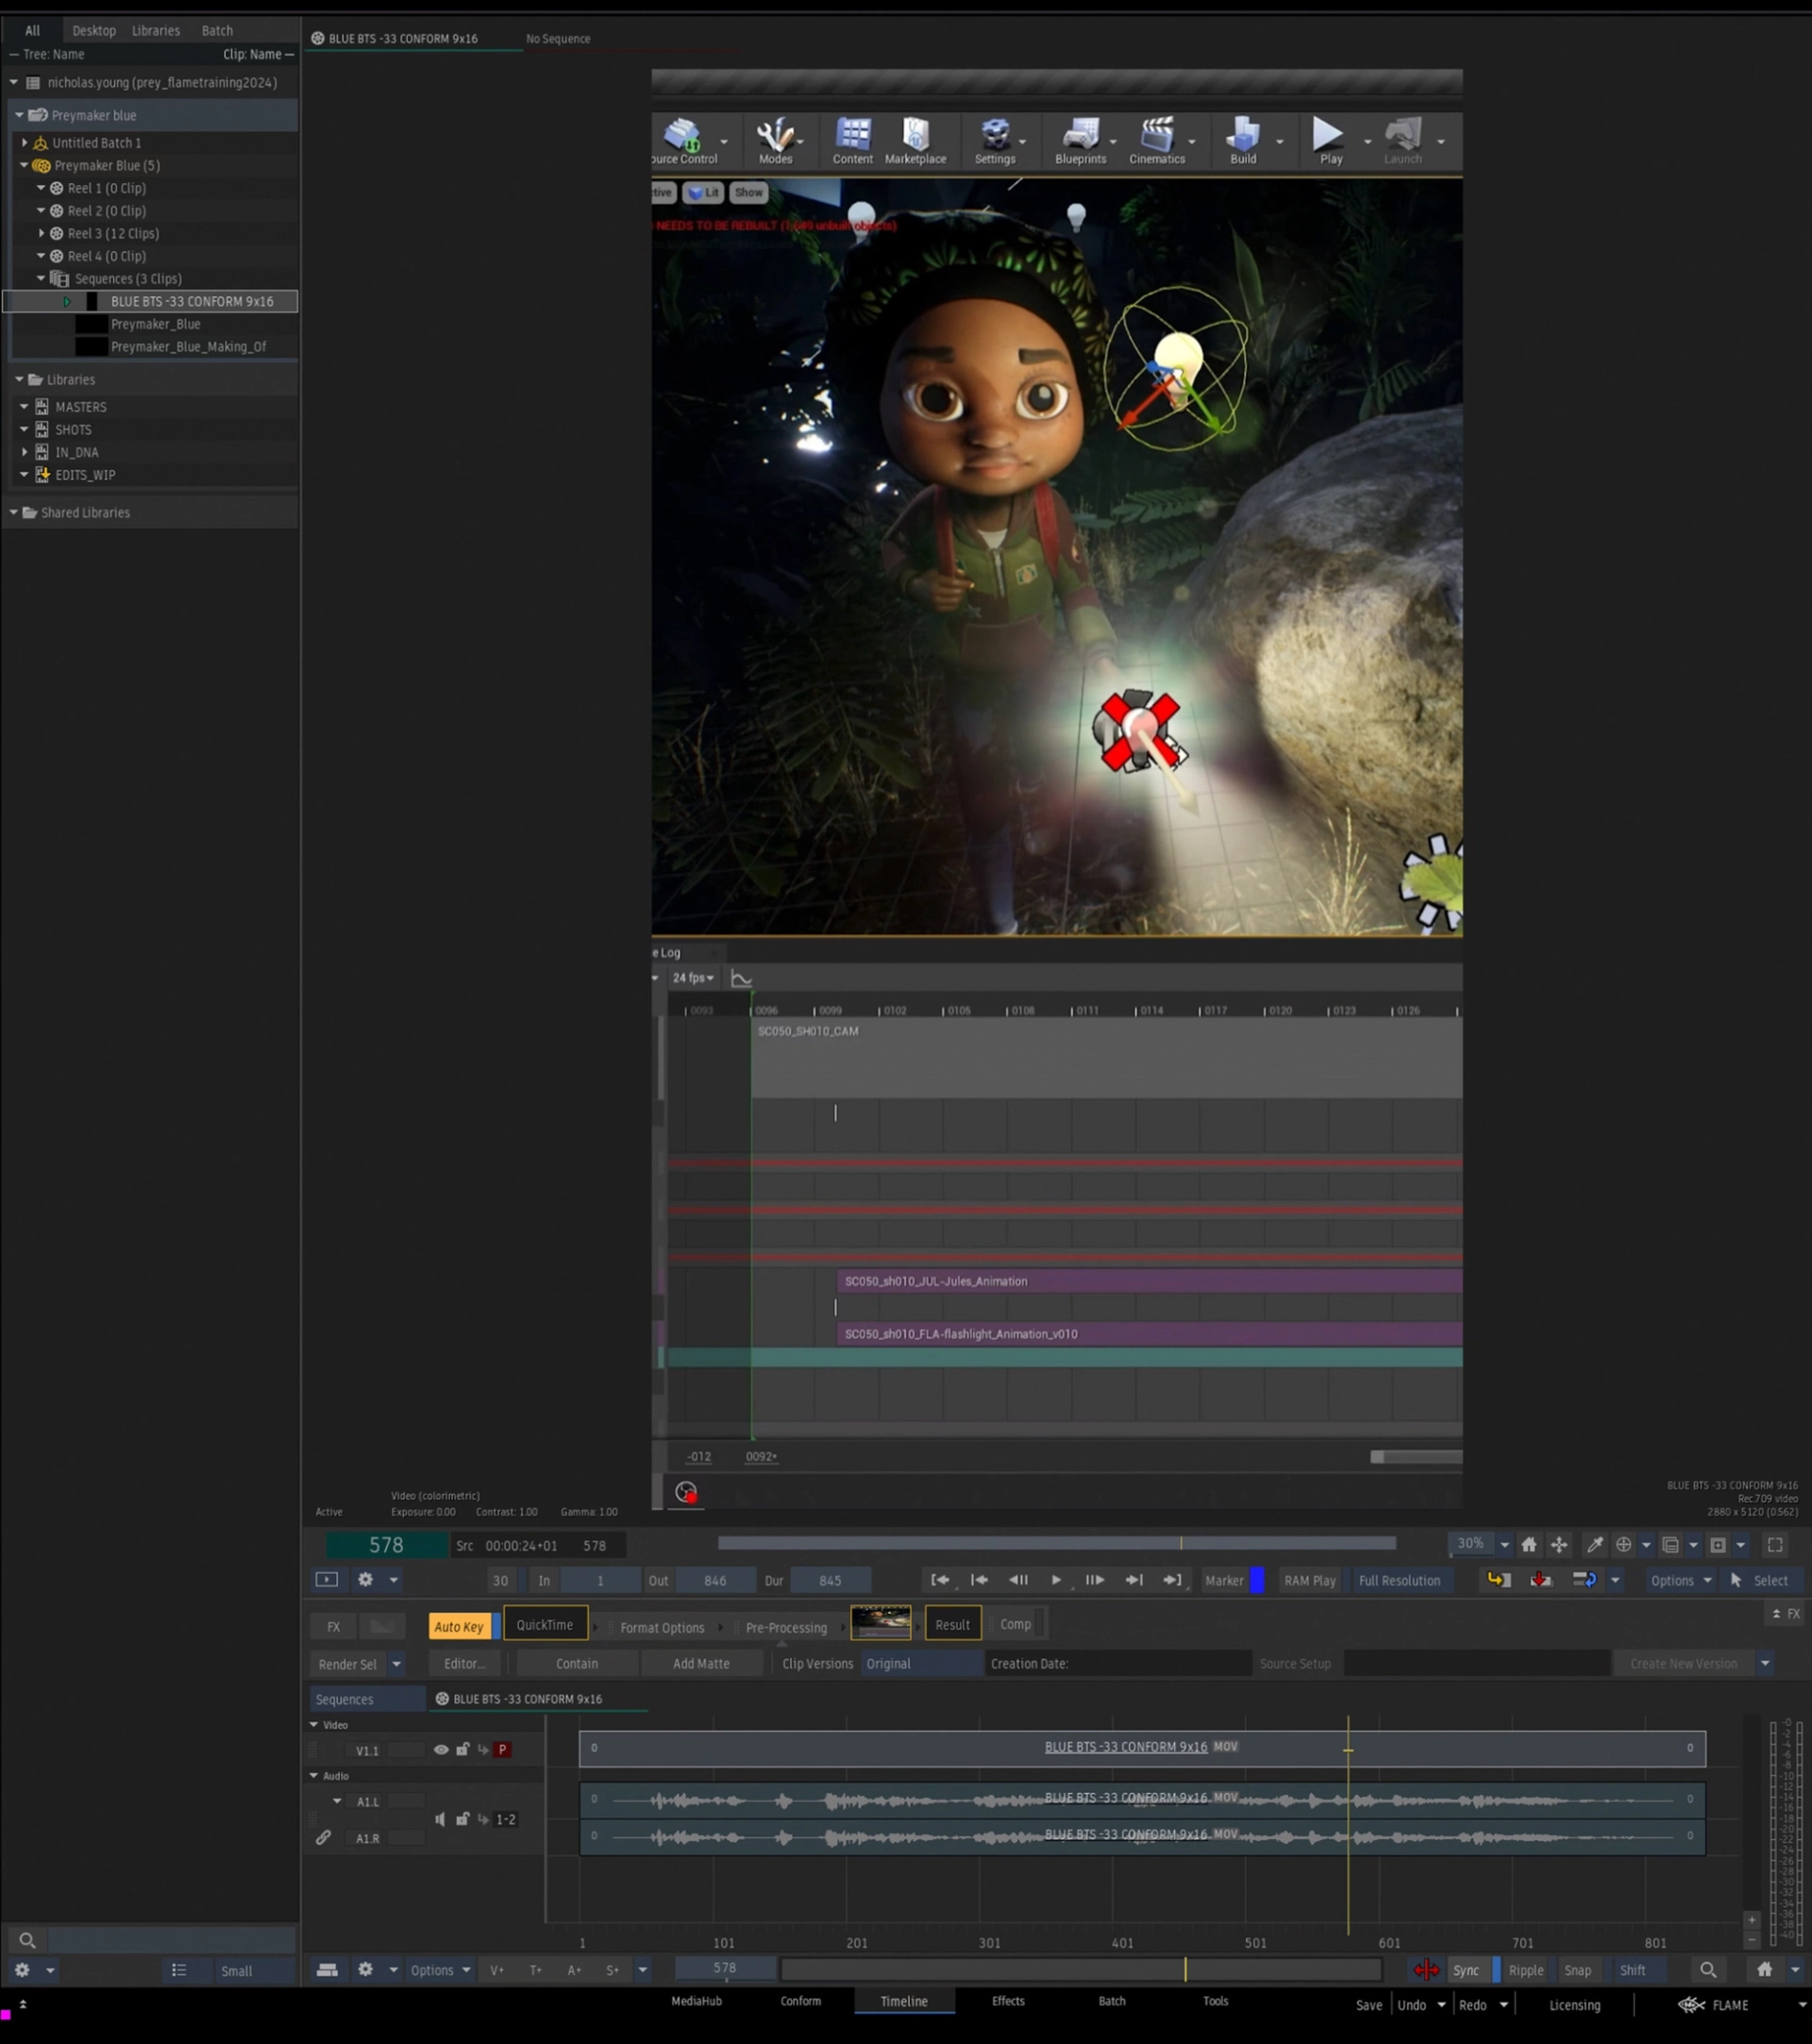The image size is (1812, 2044).
Task: Click the Add Matte button
Action: pyautogui.click(x=701, y=1664)
